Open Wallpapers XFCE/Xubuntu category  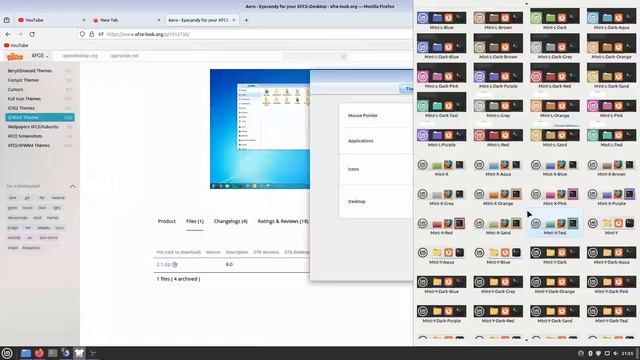[33, 127]
